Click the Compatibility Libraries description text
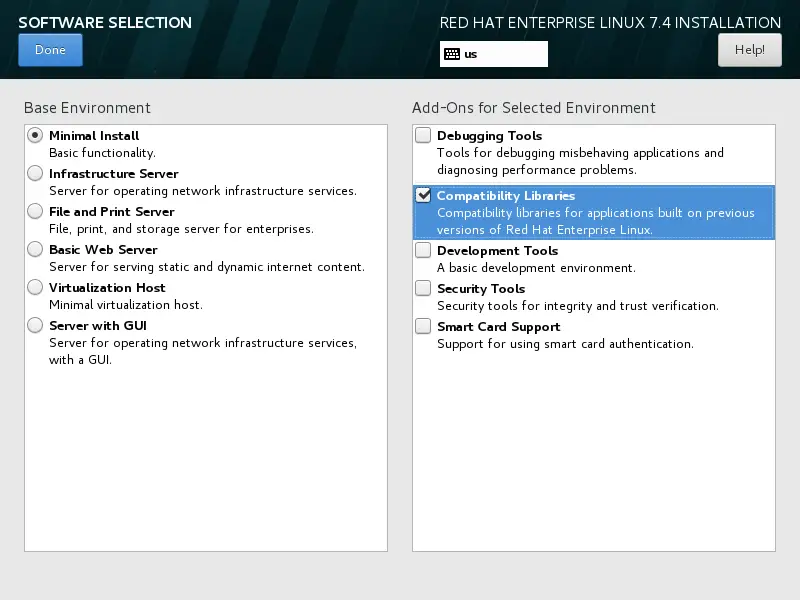This screenshot has height=600, width=800. [595, 221]
